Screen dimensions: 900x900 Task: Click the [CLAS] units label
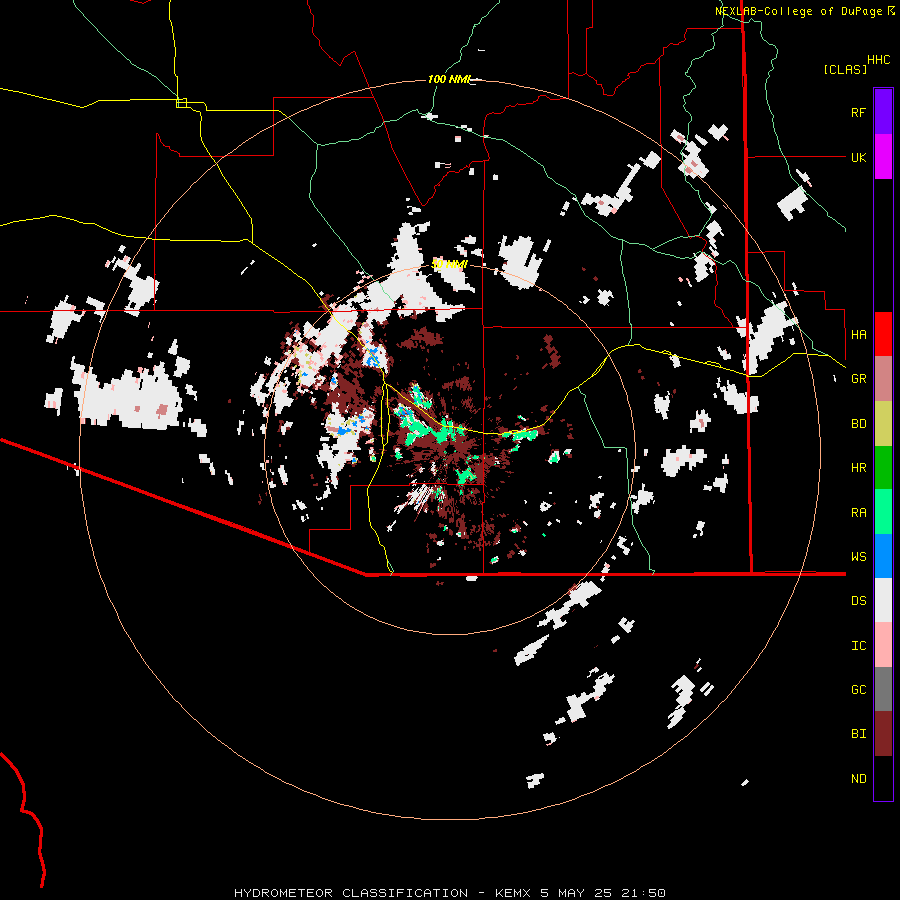(845, 69)
